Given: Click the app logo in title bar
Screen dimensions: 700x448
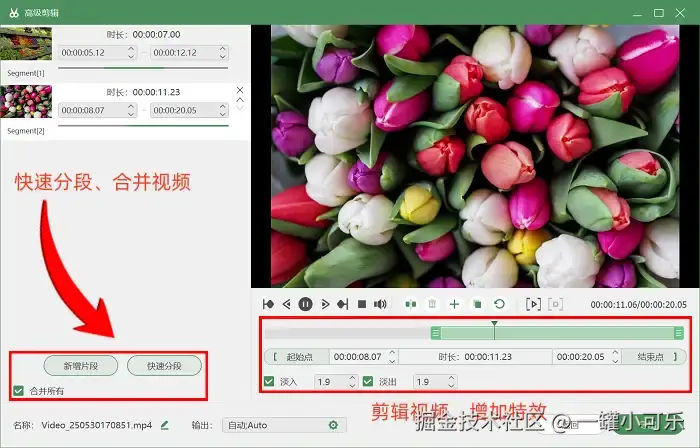Looking at the screenshot, I should [x=14, y=13].
